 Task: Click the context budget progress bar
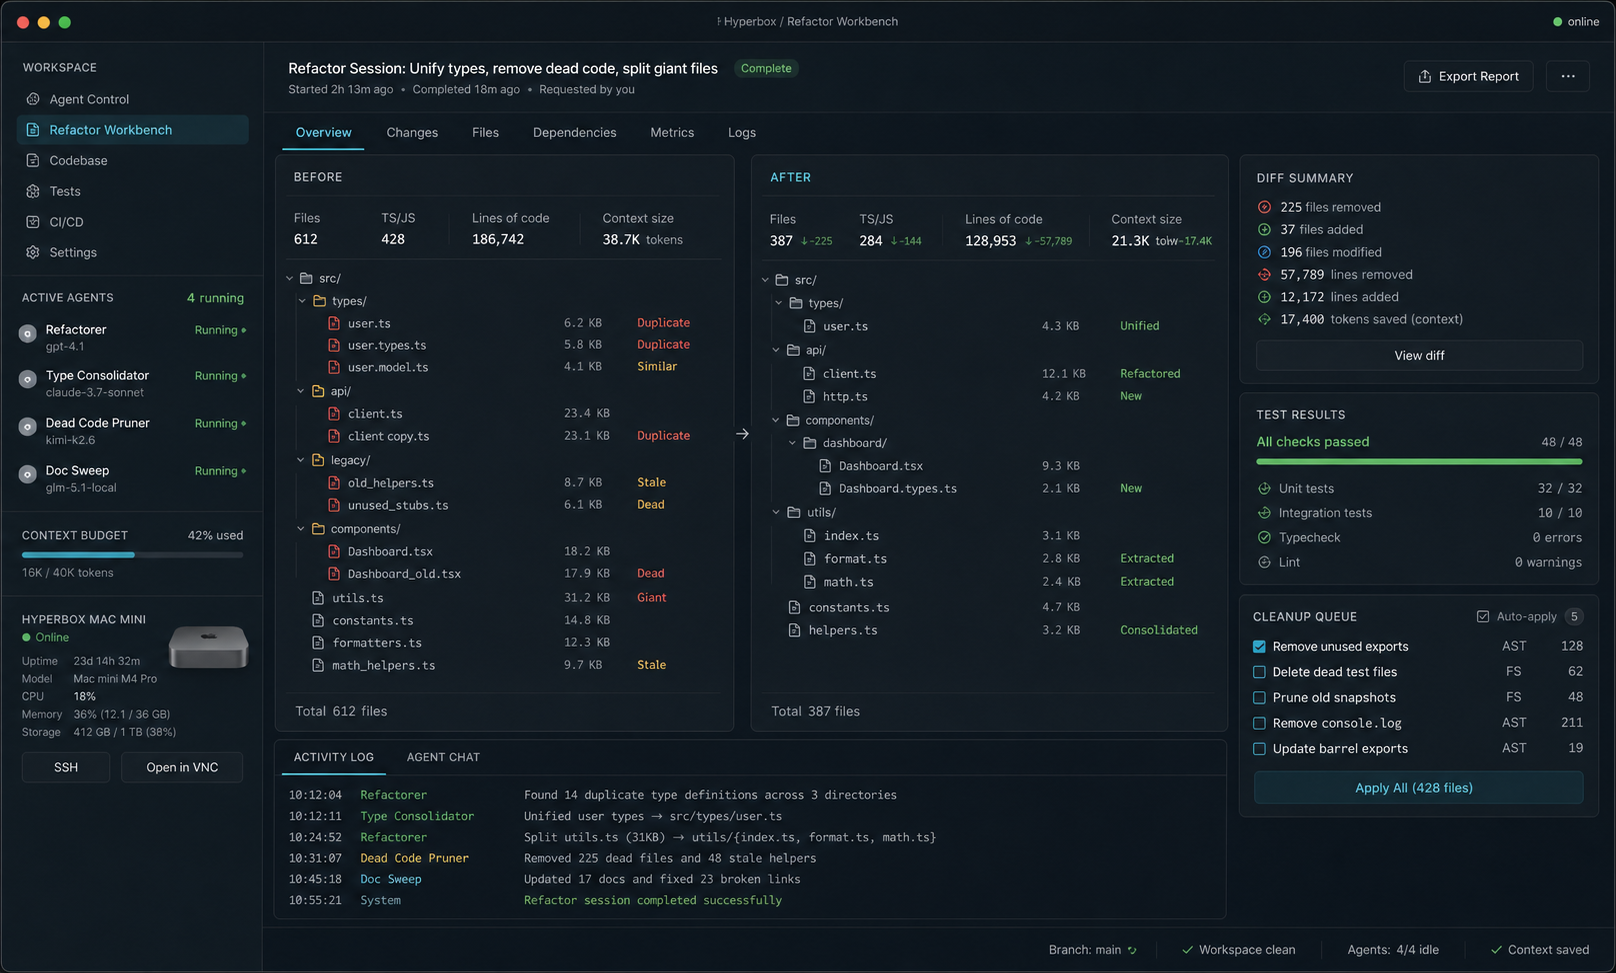(132, 554)
